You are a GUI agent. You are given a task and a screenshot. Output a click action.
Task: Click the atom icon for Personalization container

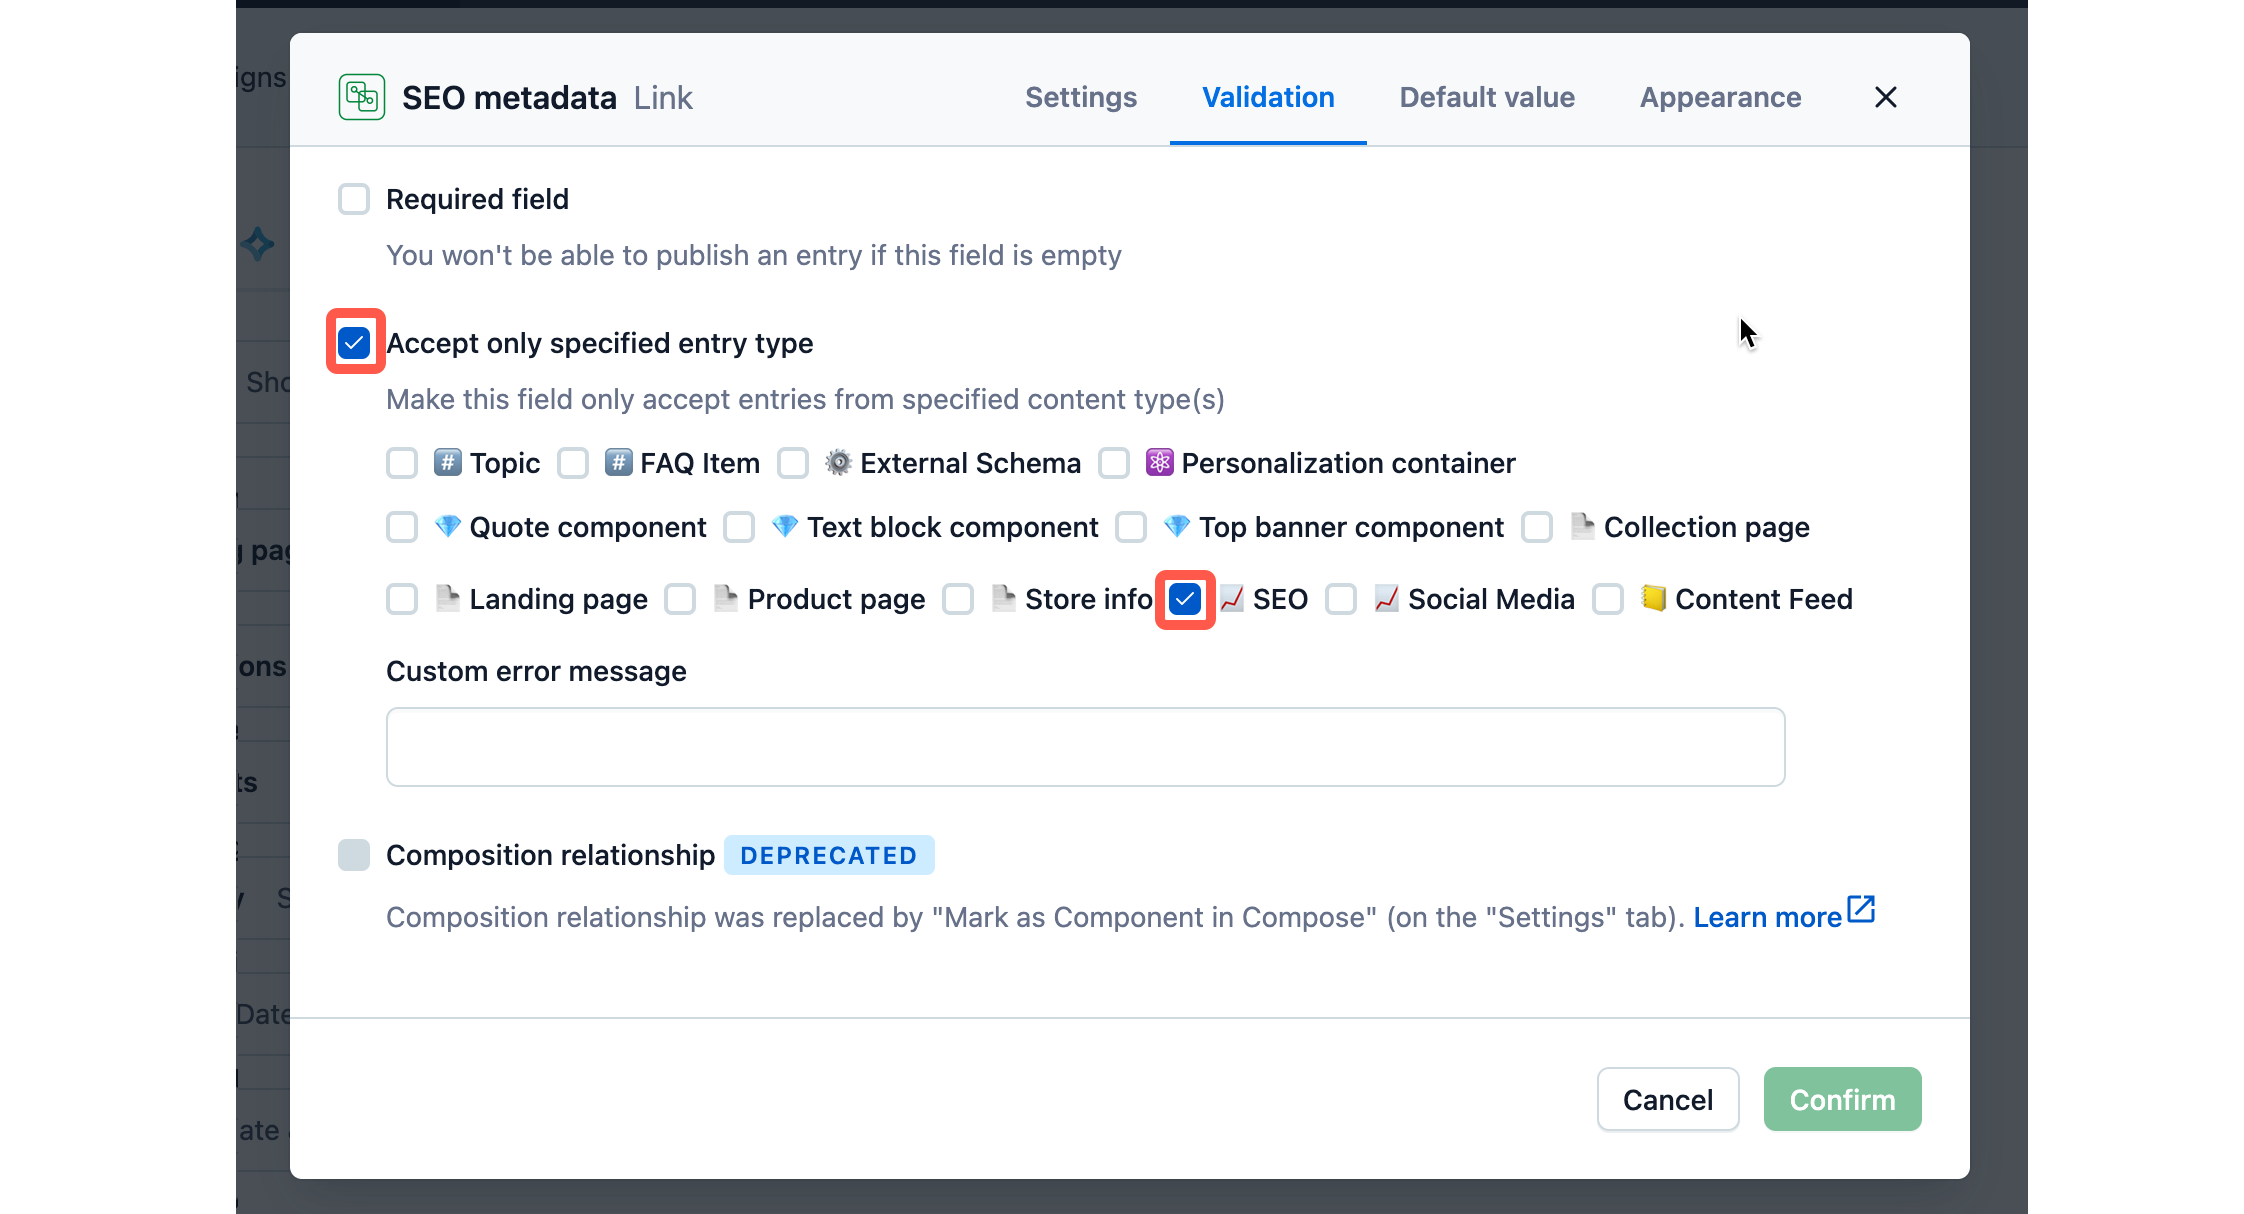click(x=1159, y=462)
